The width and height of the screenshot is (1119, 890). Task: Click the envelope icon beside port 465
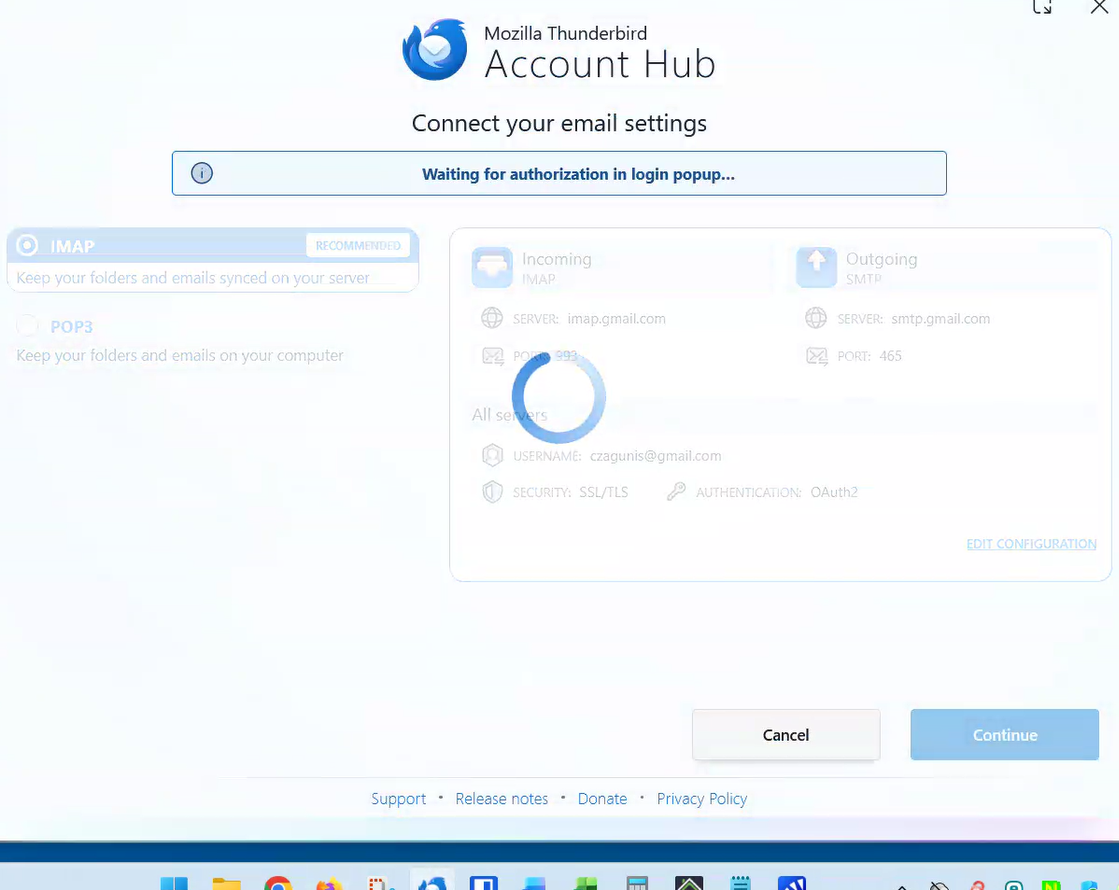click(816, 355)
